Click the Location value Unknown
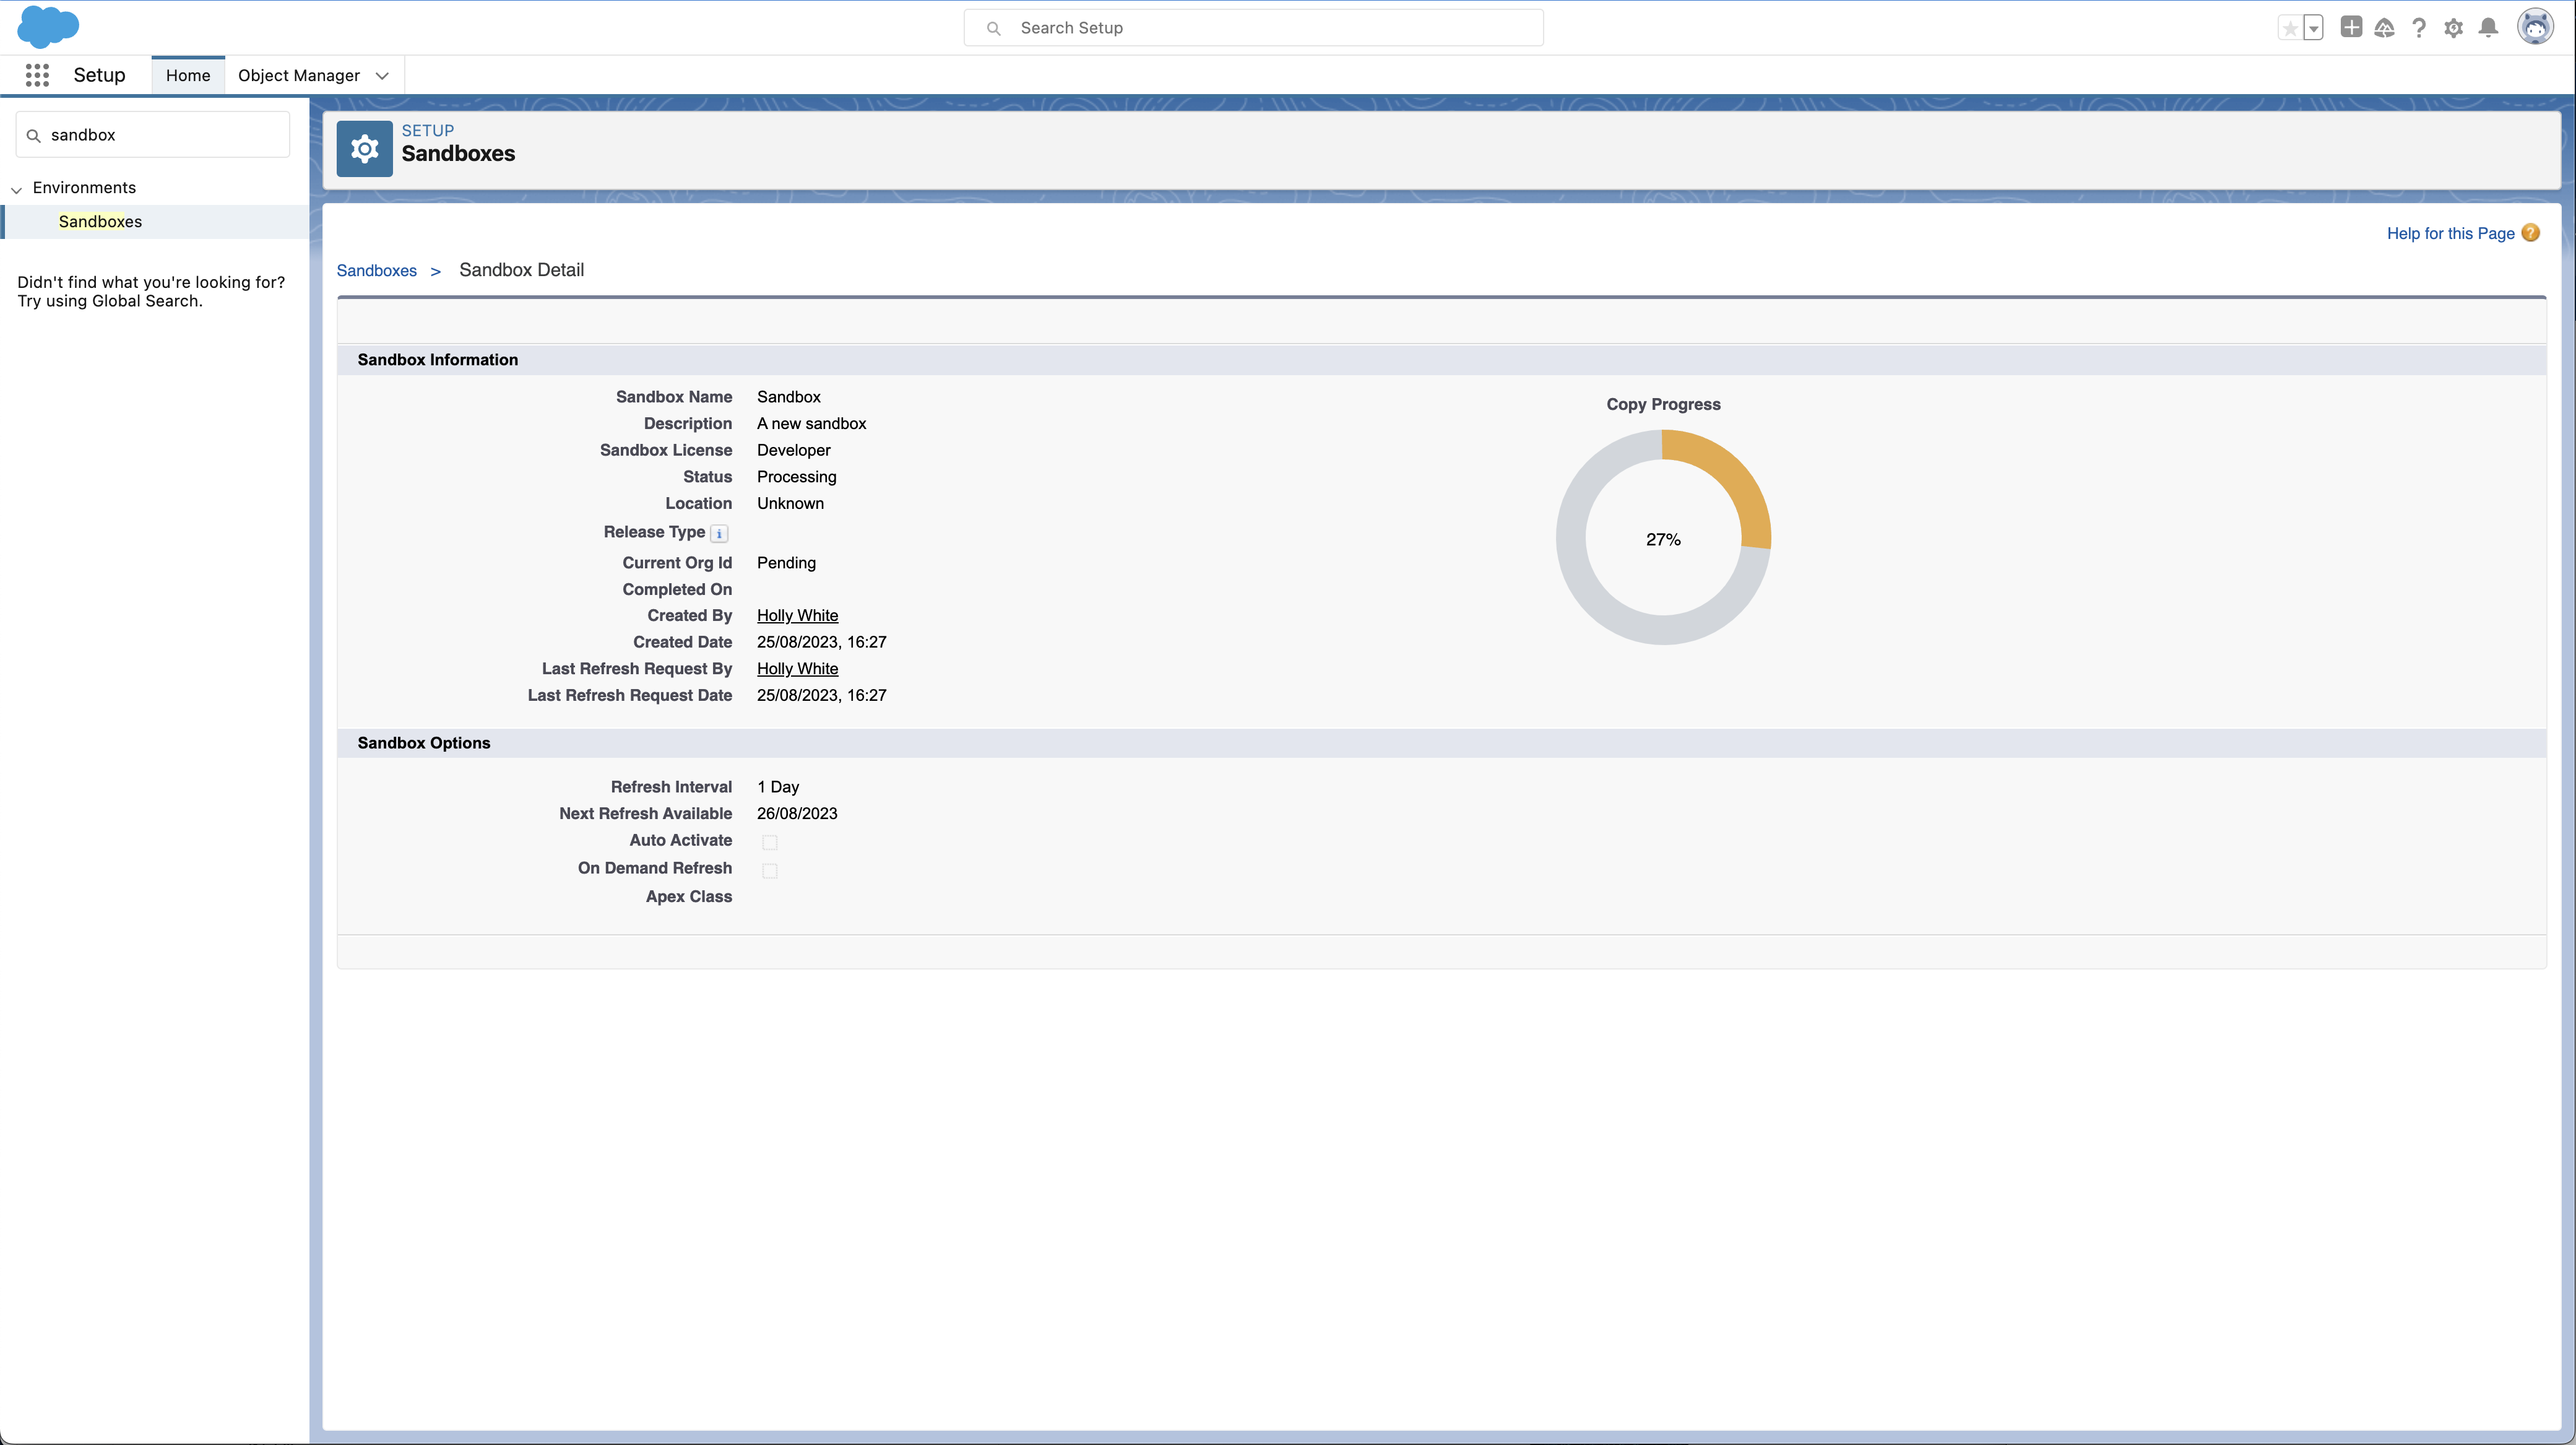This screenshot has width=2576, height=1445. (x=790, y=503)
